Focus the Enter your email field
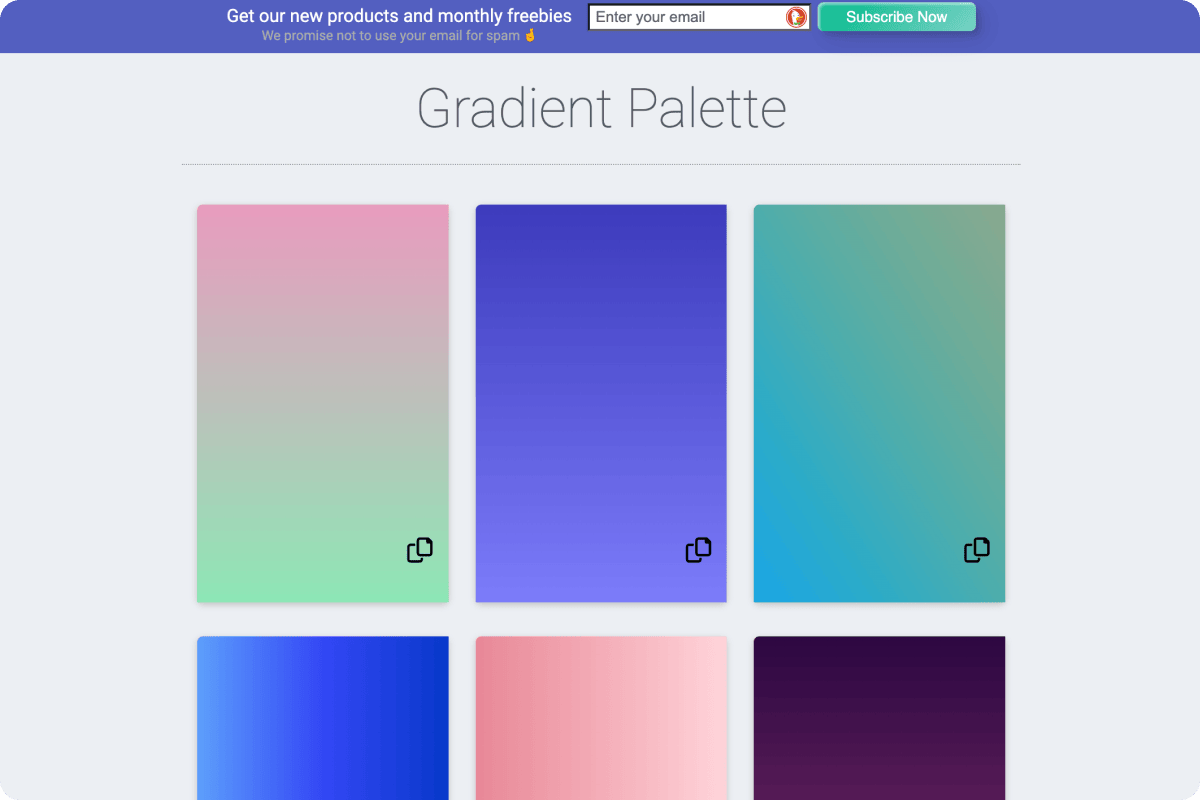 [699, 17]
